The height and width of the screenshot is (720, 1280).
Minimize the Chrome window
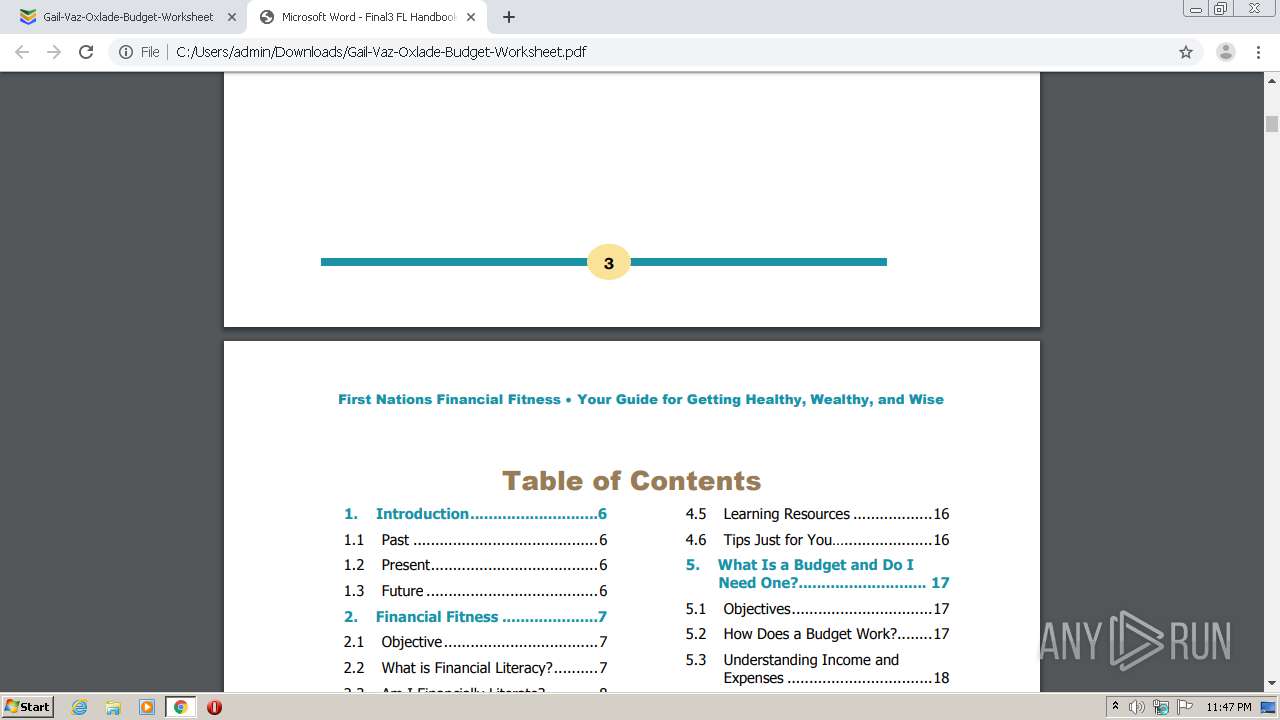click(1196, 9)
